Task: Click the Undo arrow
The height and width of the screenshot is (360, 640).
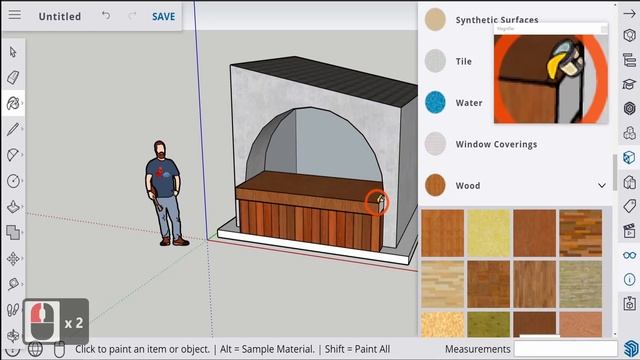Action: click(x=106, y=16)
